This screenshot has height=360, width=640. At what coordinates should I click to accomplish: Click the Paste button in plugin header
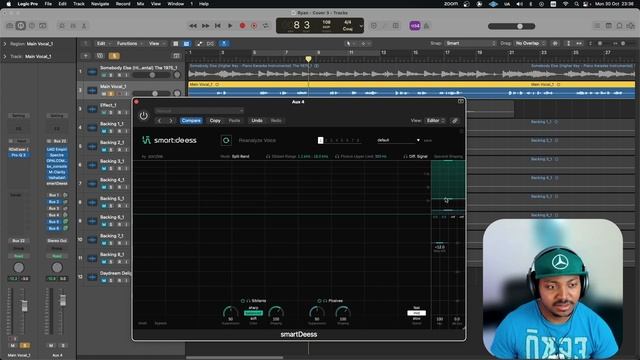coord(234,121)
